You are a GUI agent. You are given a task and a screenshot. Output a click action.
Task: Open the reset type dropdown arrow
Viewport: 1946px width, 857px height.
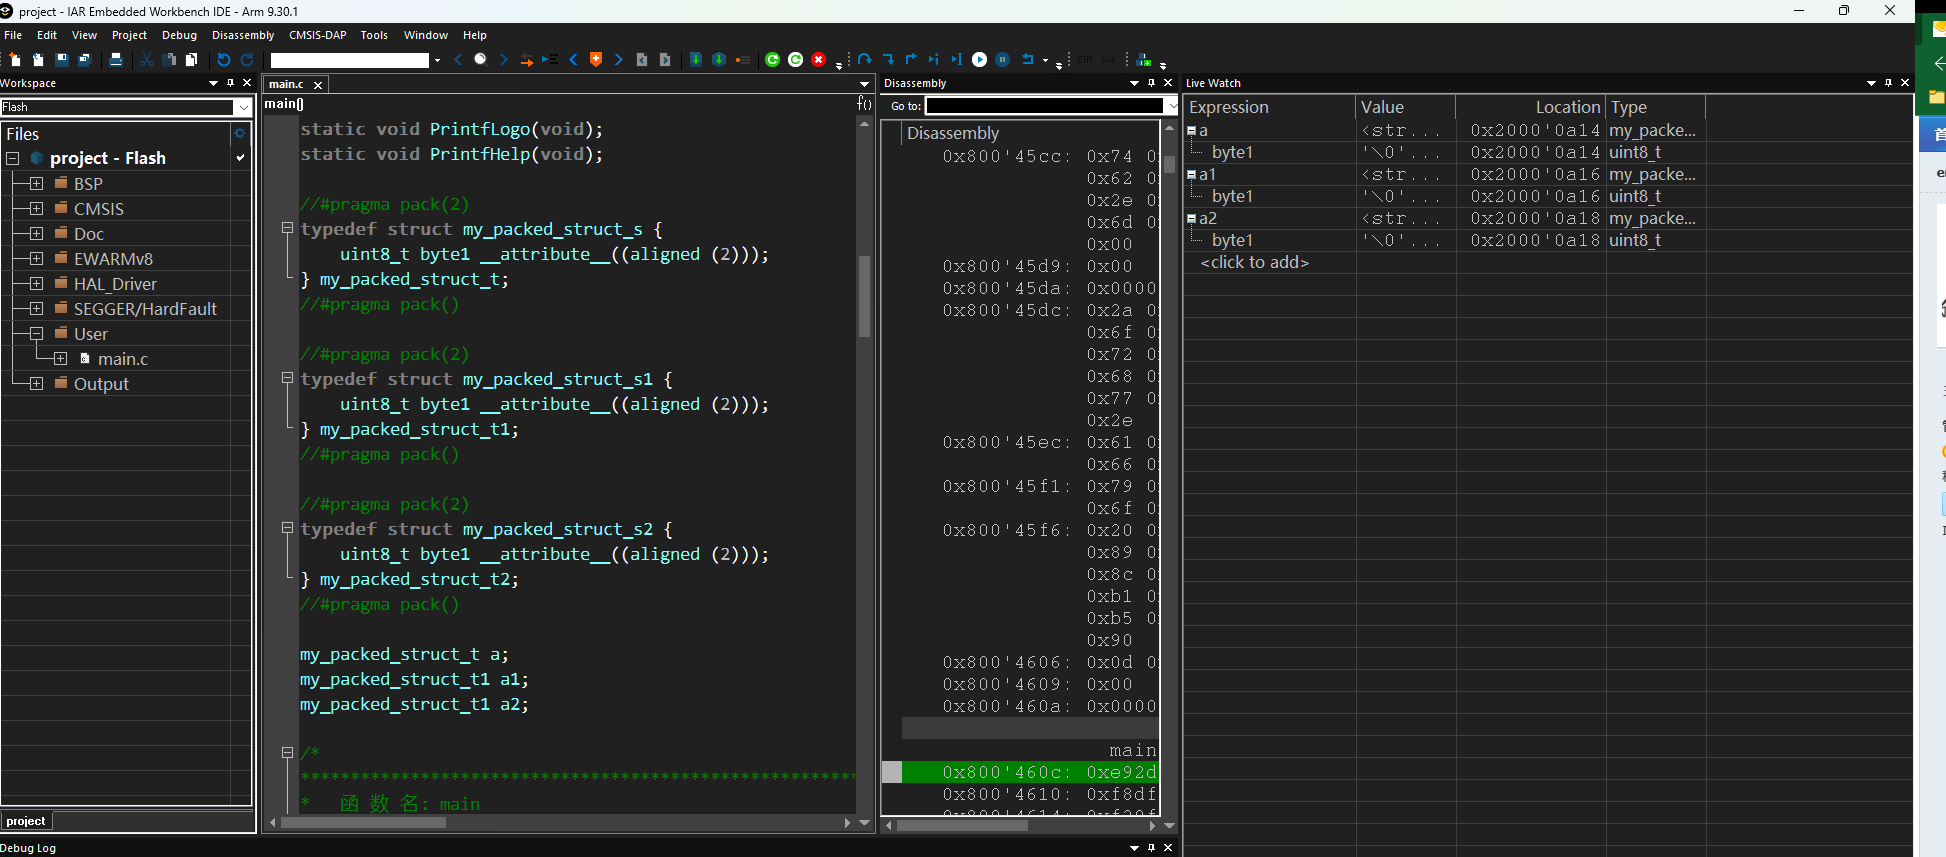point(1045,60)
